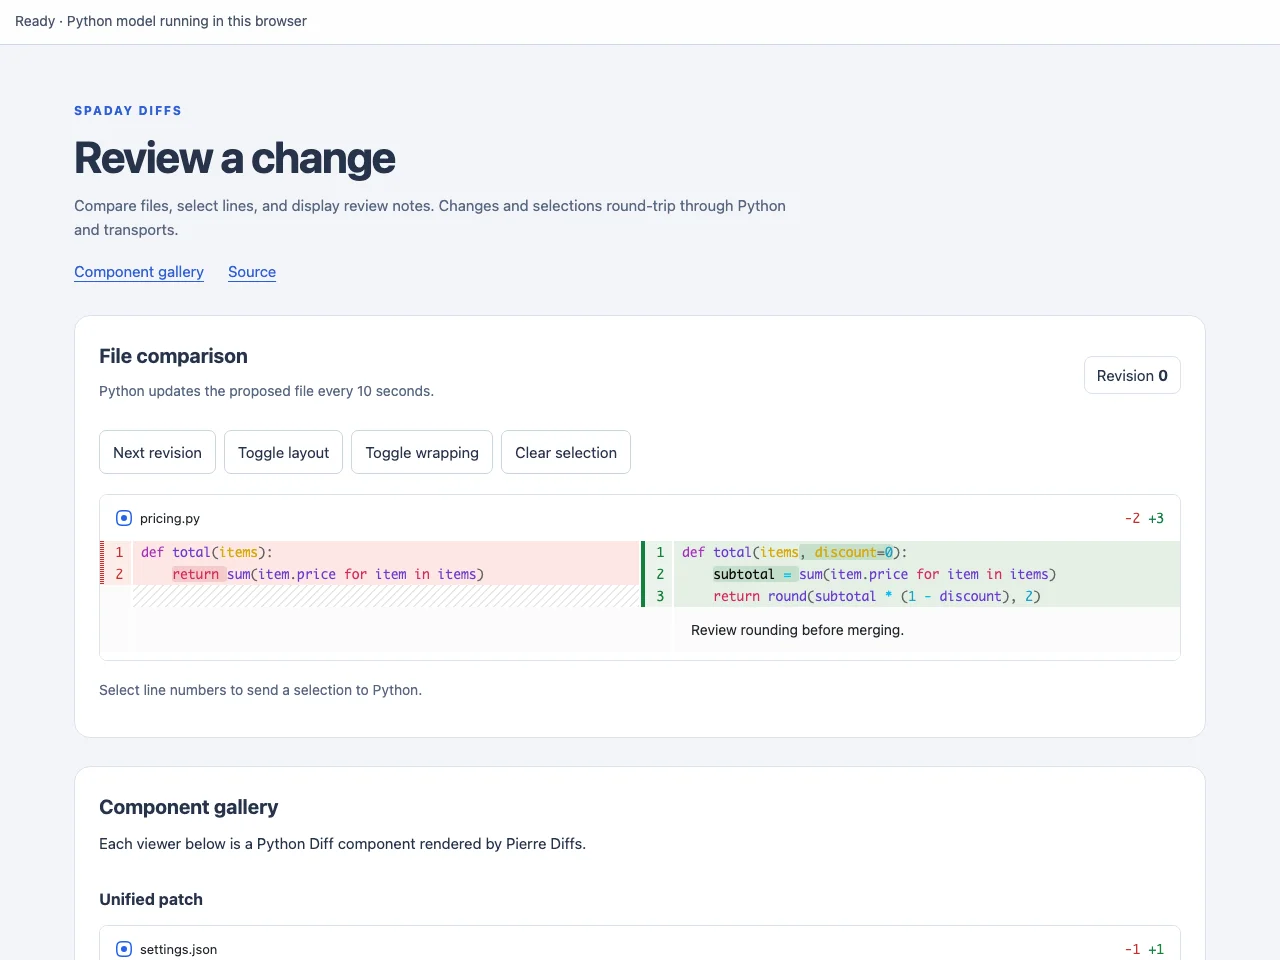
Task: Click the added 'return round(subtotal...' line
Action: point(927,596)
